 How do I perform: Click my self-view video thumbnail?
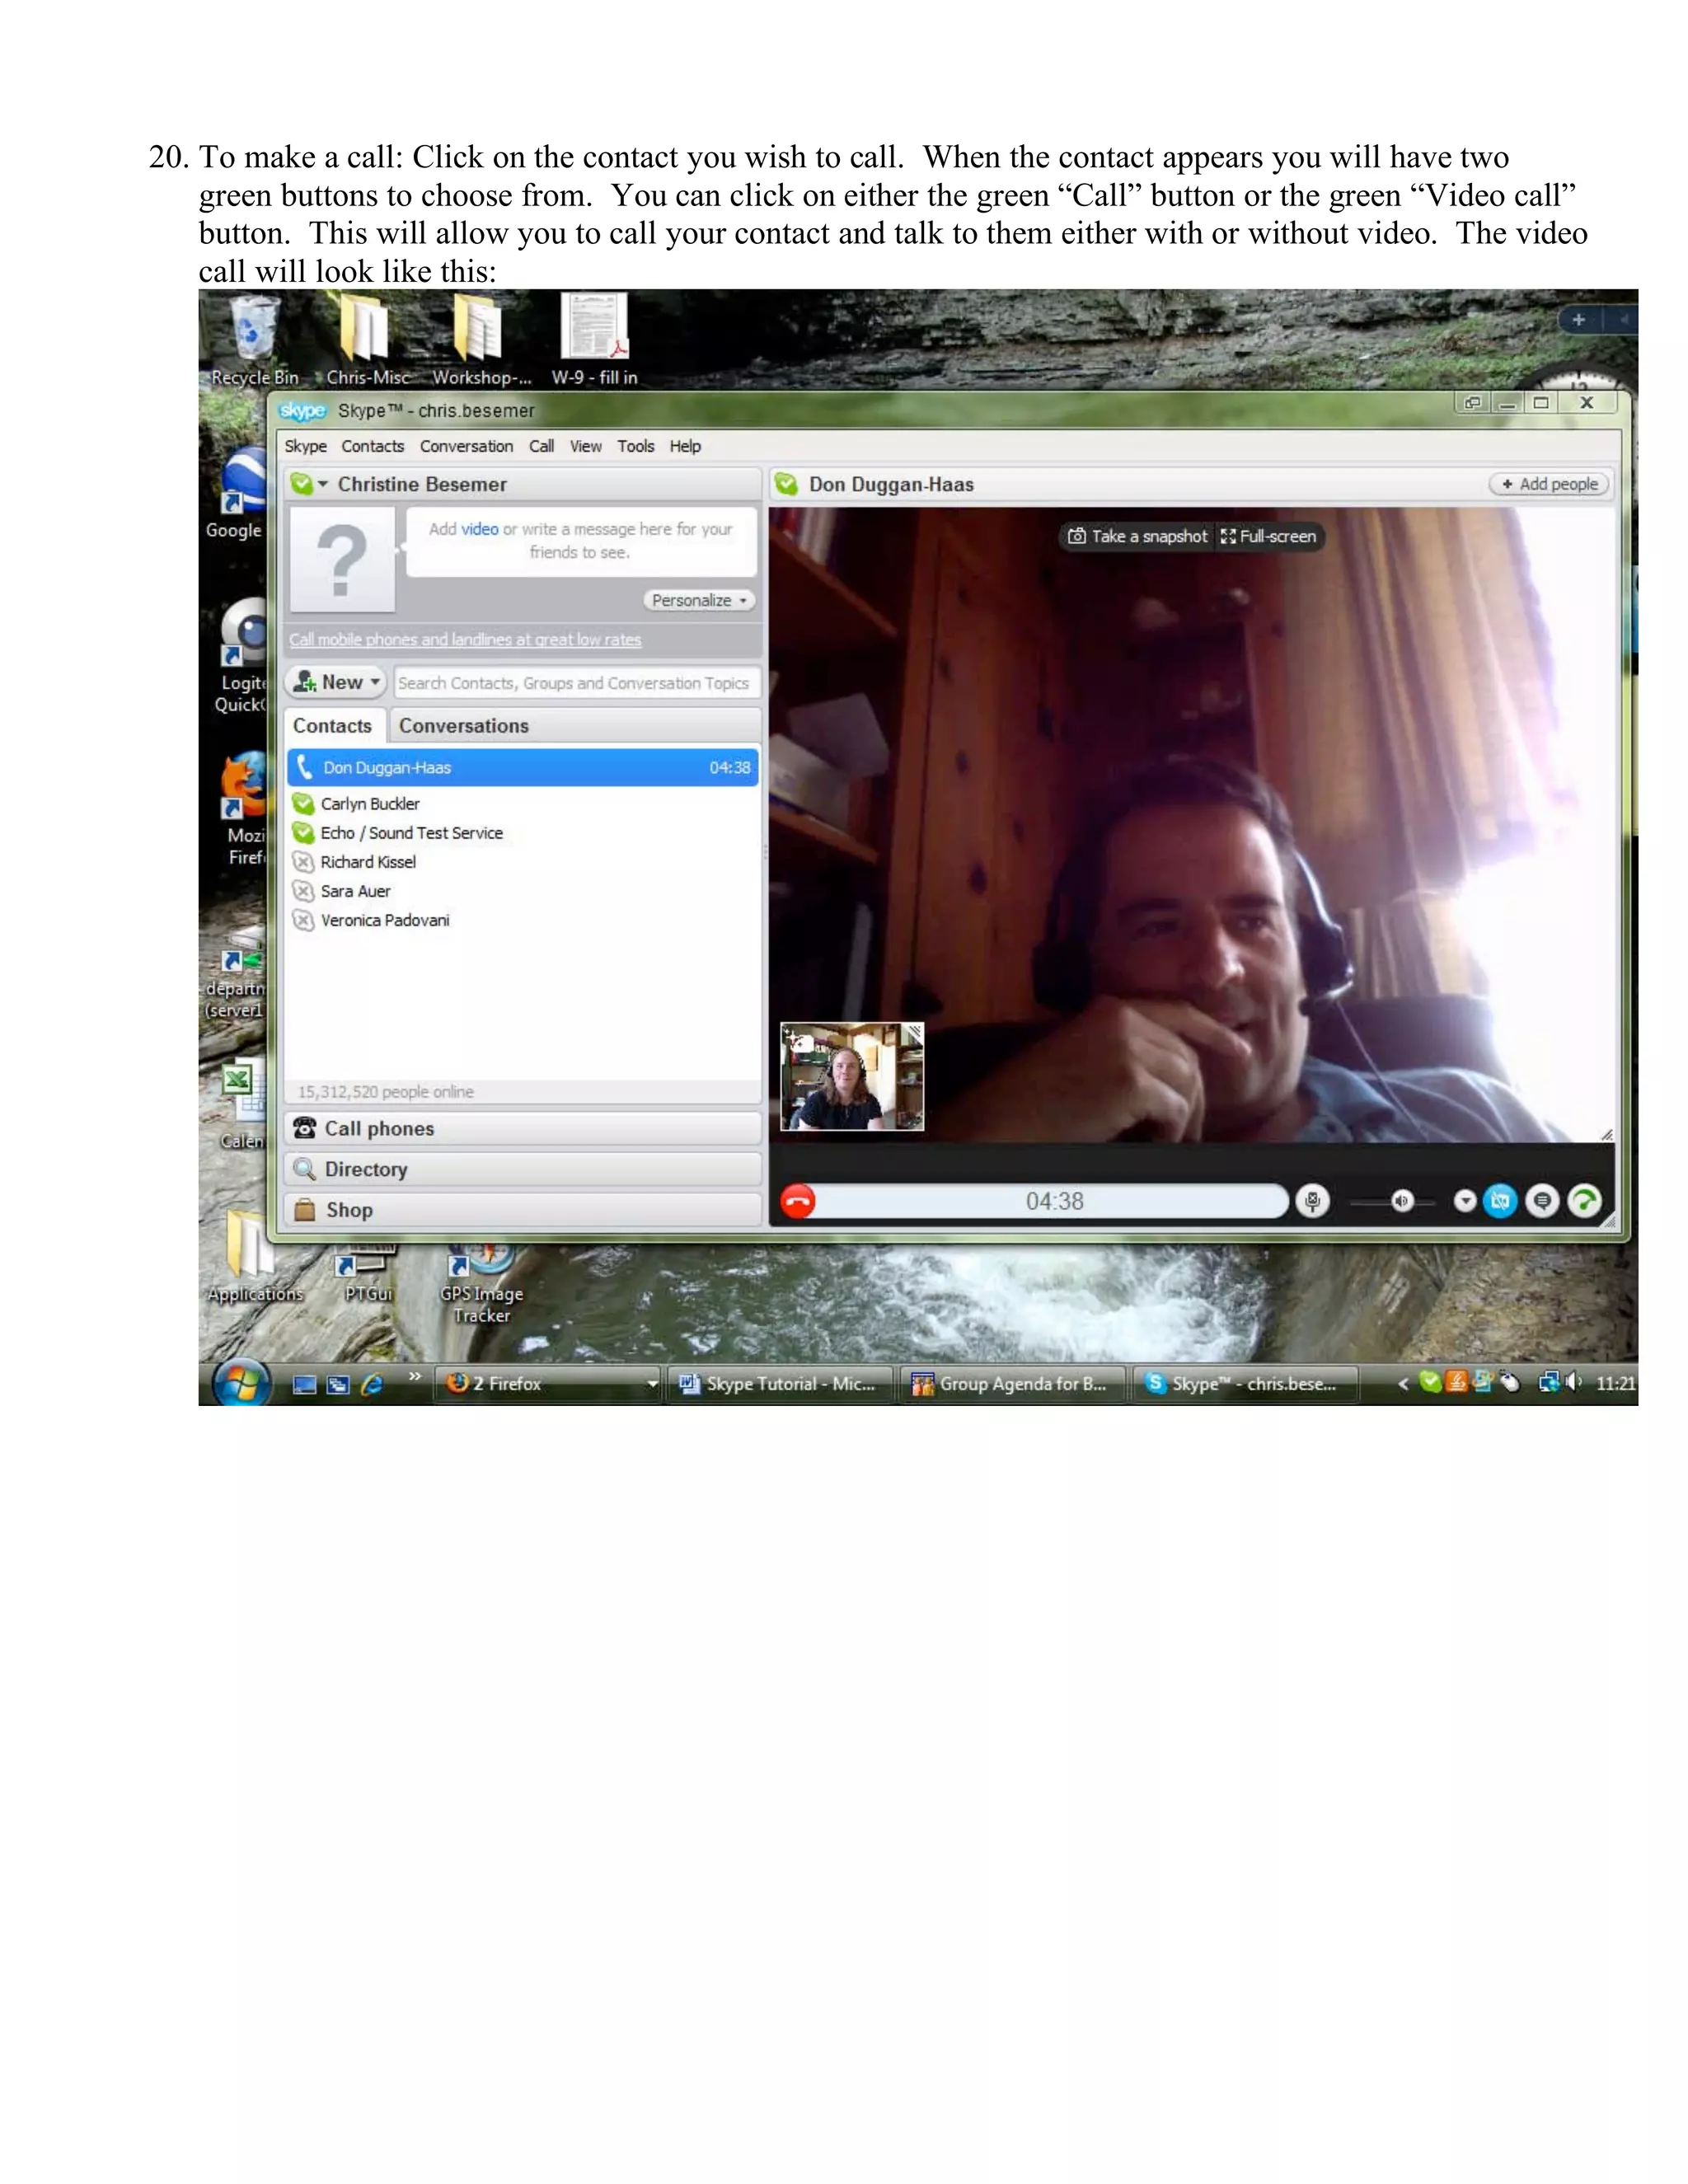(x=852, y=1077)
